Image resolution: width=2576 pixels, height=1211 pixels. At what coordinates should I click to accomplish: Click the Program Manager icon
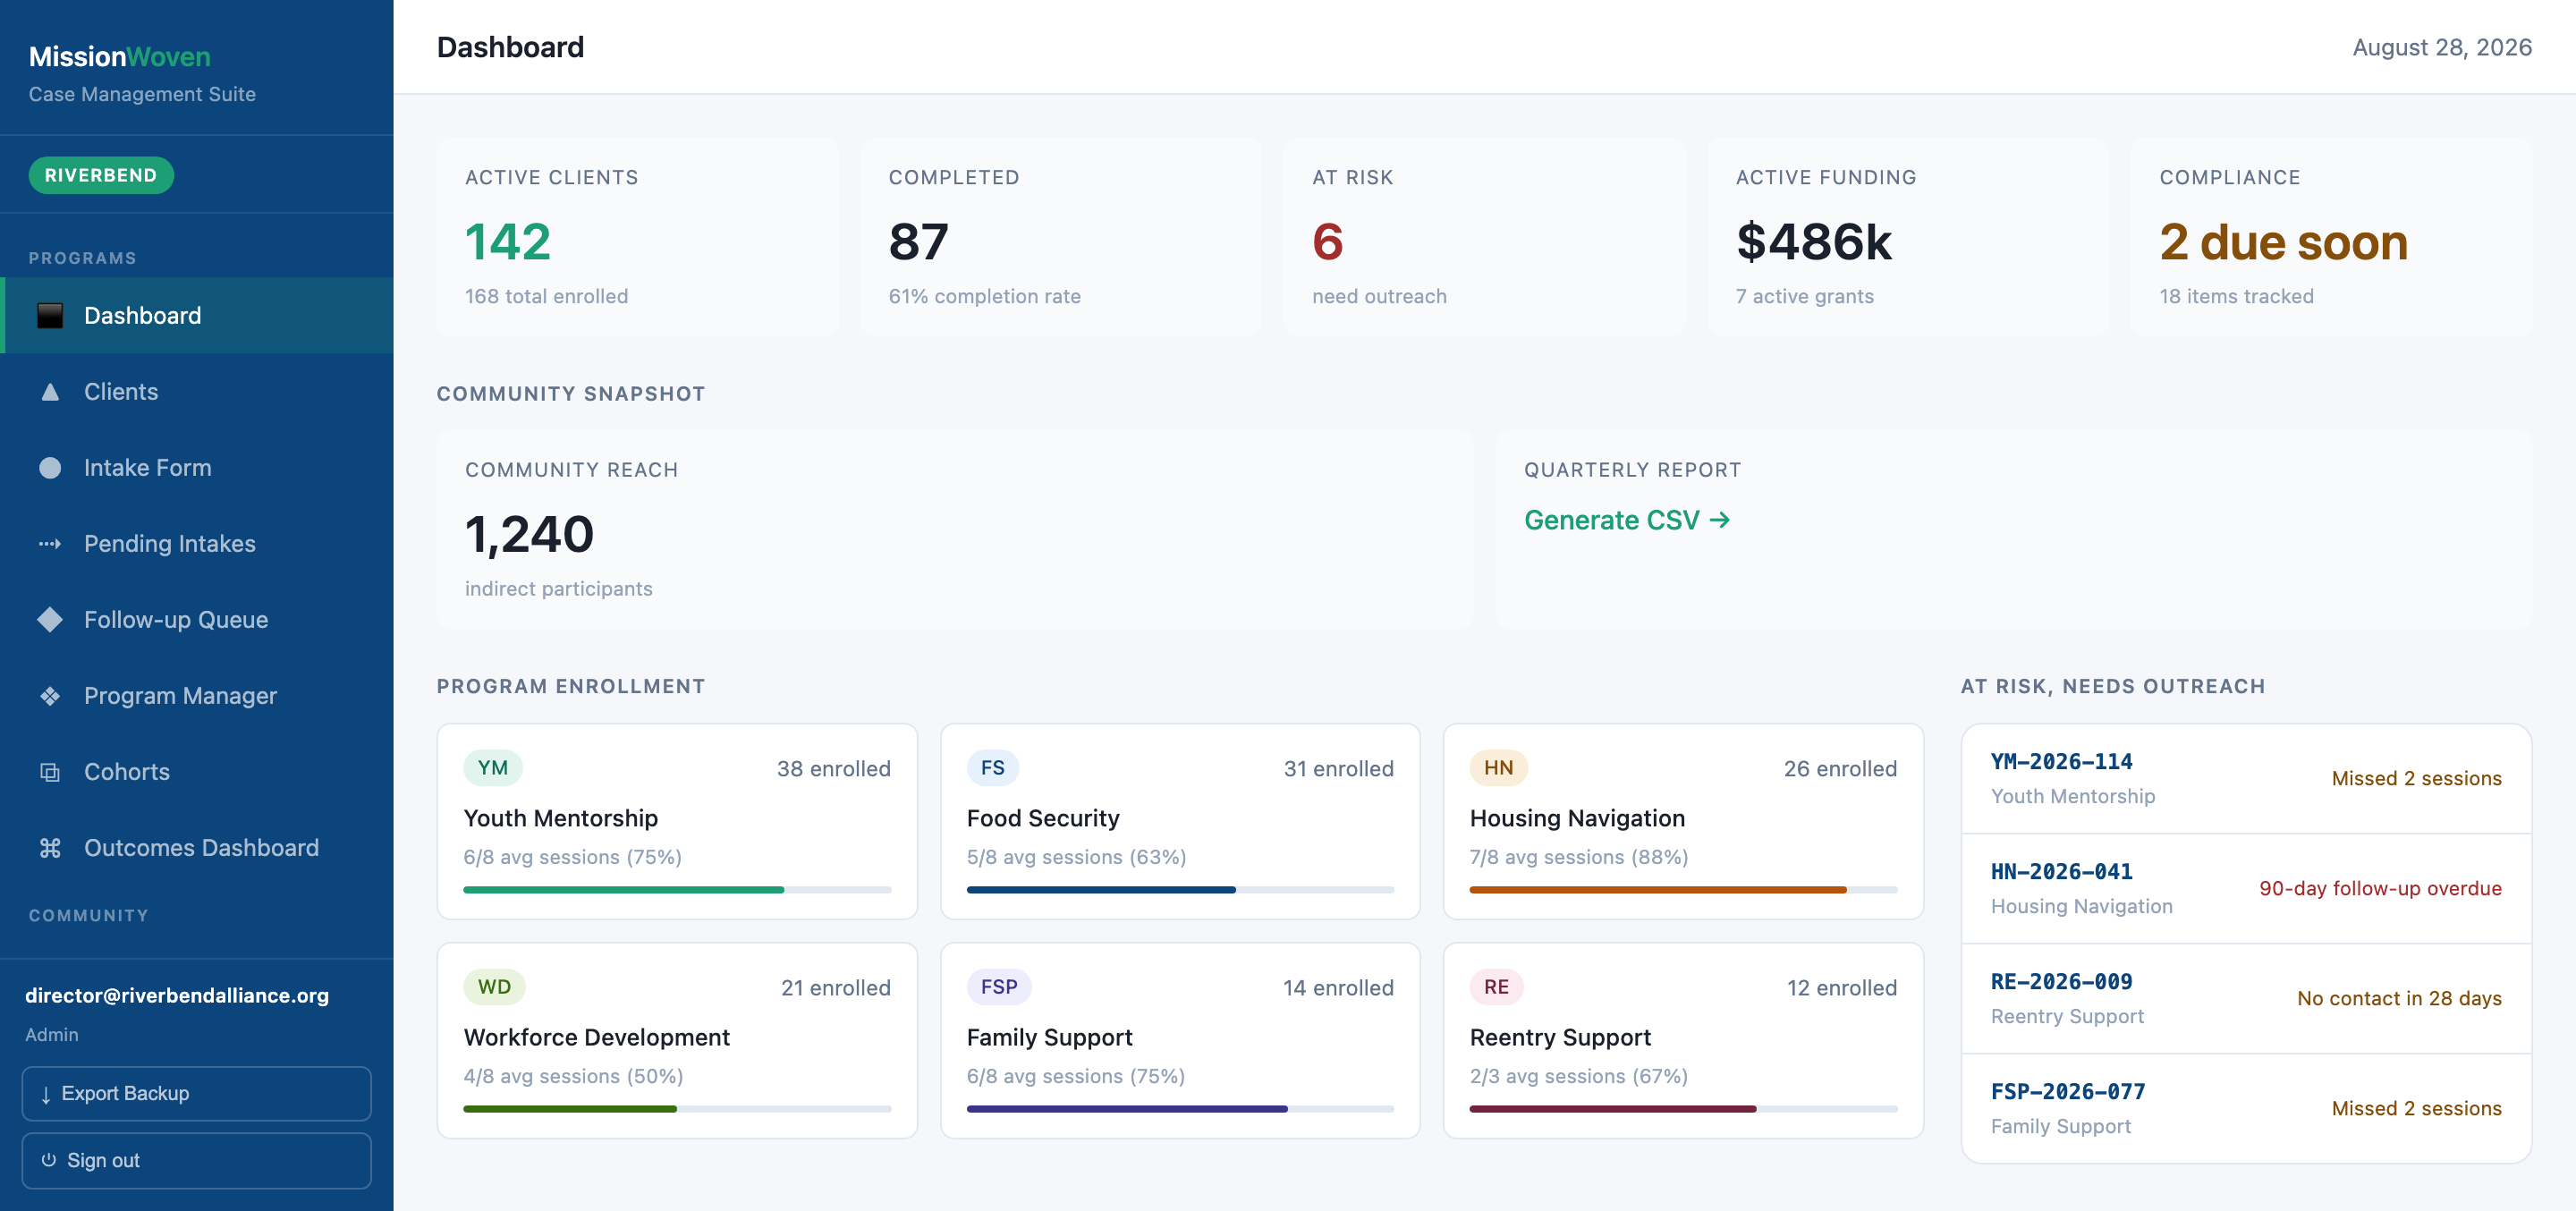(50, 695)
